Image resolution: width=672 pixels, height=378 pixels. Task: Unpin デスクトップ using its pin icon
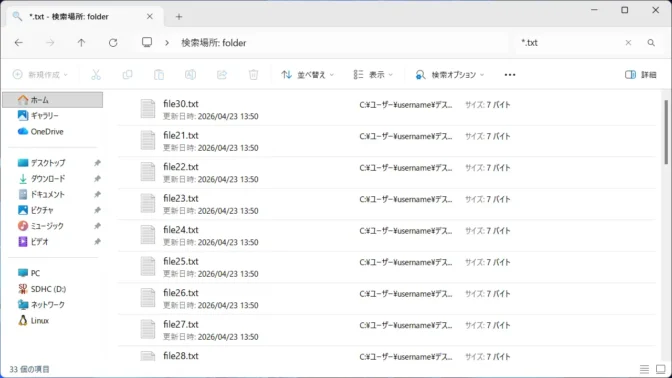pos(97,163)
